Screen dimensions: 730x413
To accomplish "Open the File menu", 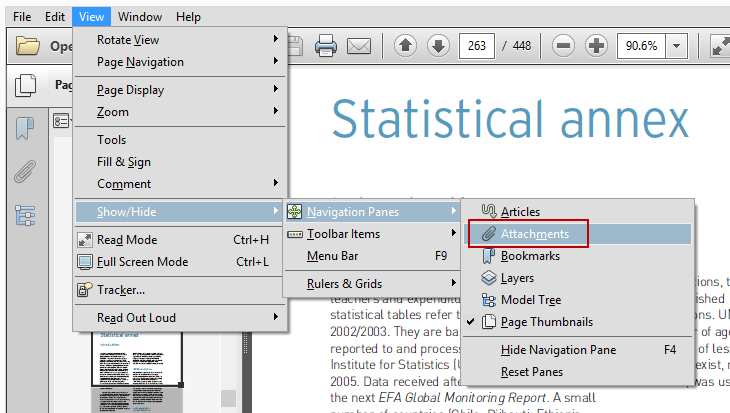I will coord(22,17).
